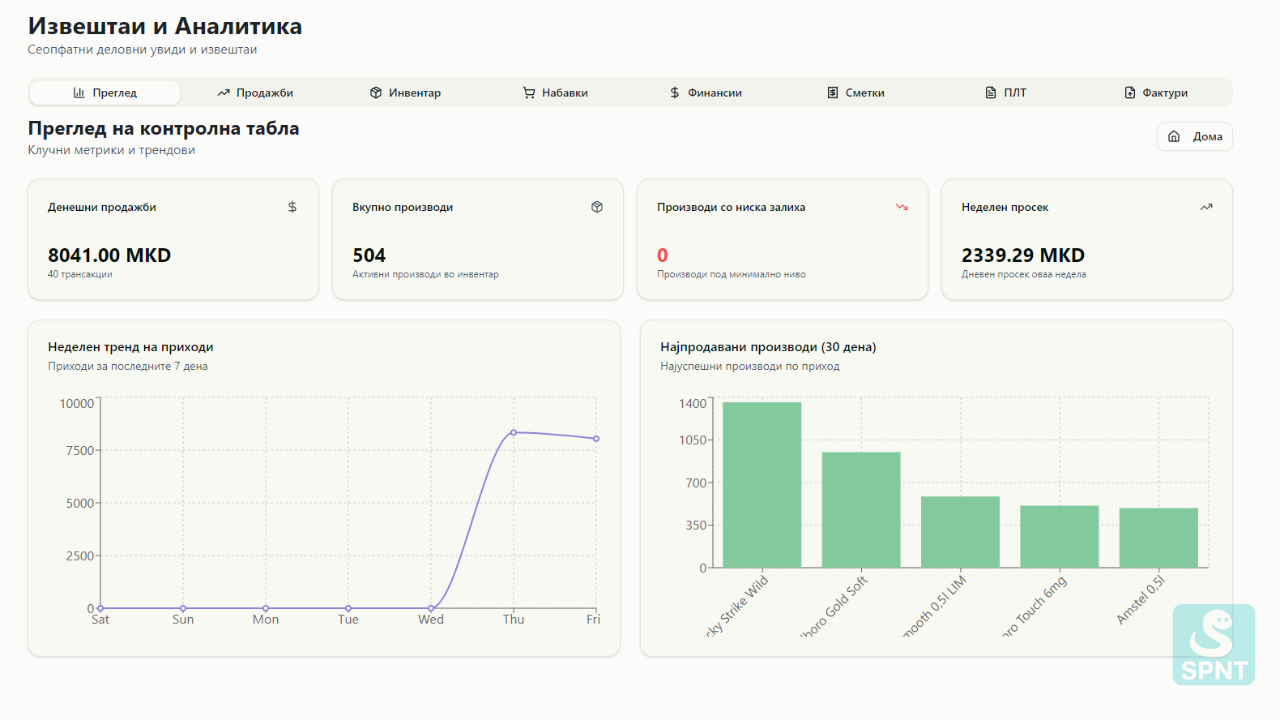
Task: Click the house icon in Дома button
Action: 1174,137
